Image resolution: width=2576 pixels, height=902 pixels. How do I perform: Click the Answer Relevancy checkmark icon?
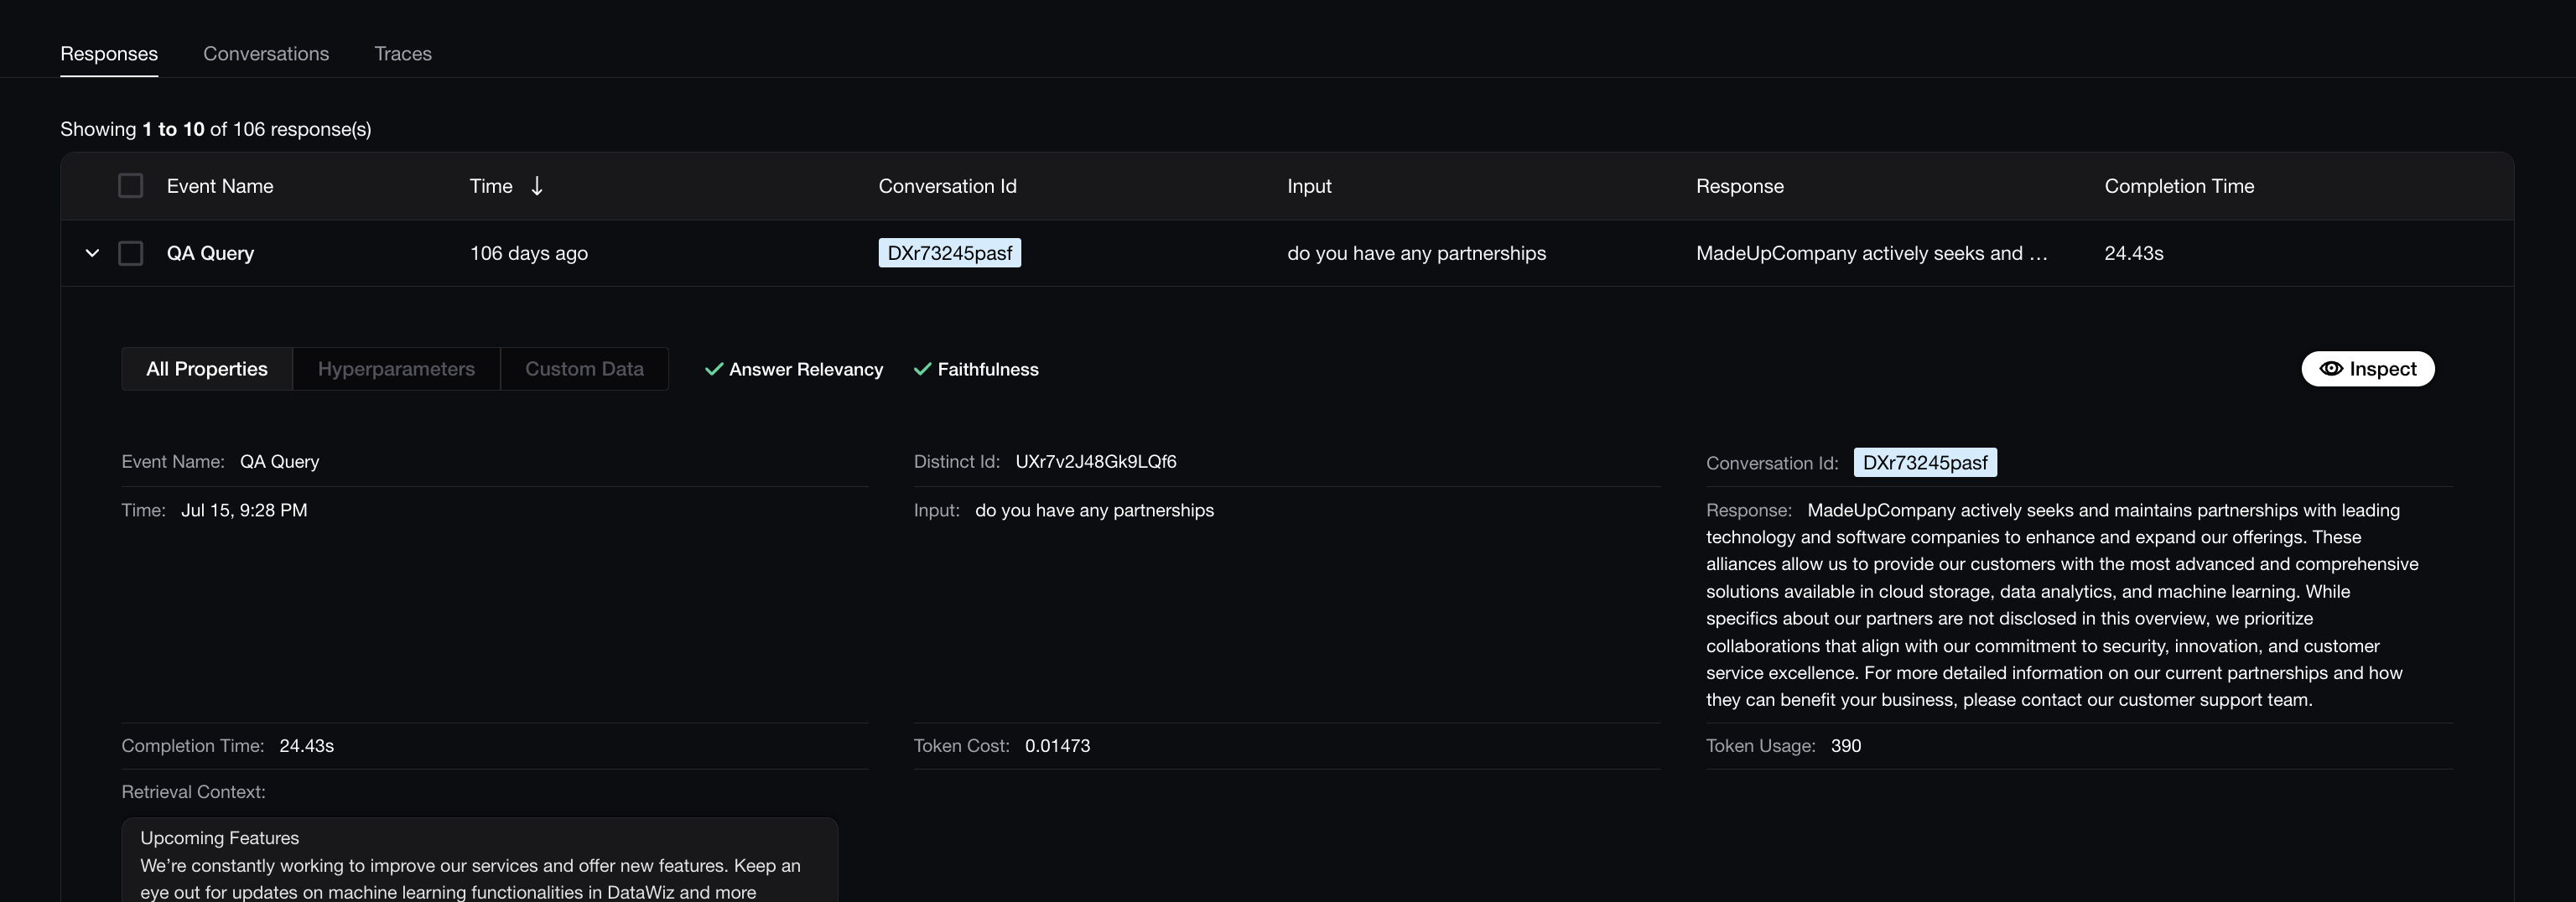coord(713,369)
